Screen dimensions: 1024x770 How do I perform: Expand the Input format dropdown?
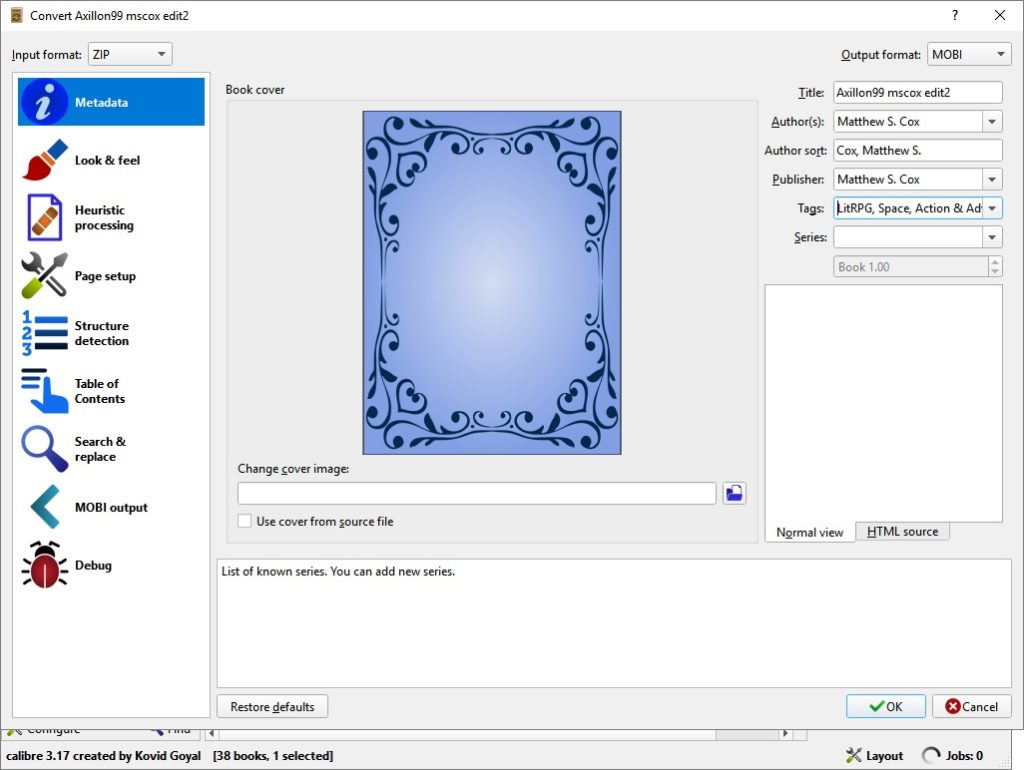(130, 55)
